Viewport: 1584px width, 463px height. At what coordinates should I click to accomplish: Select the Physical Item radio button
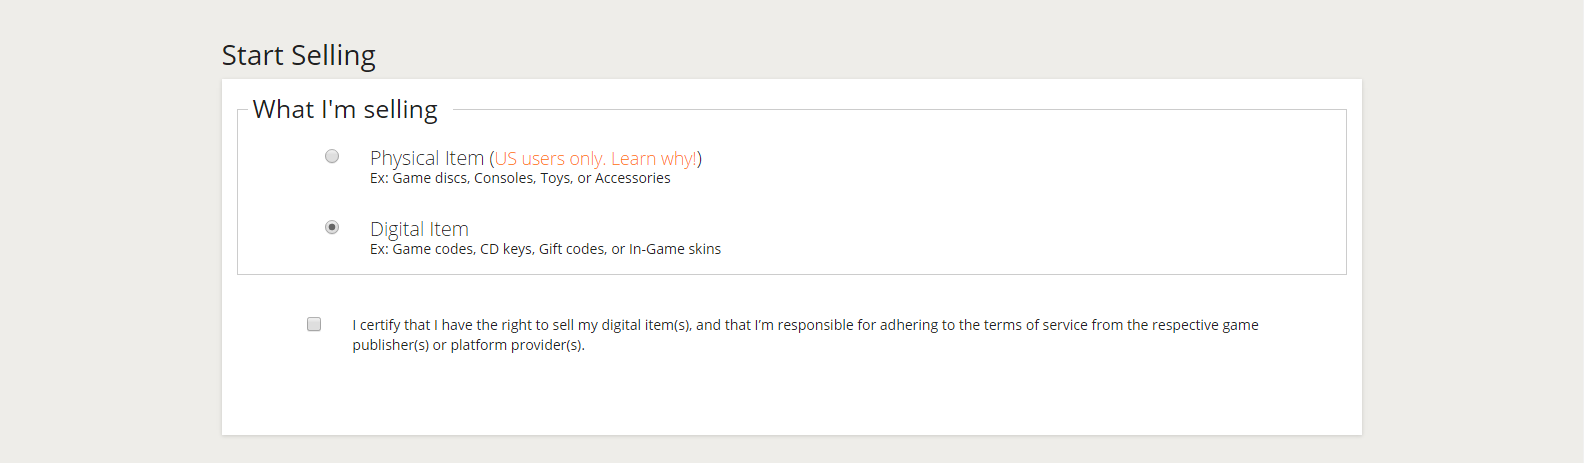(x=332, y=156)
